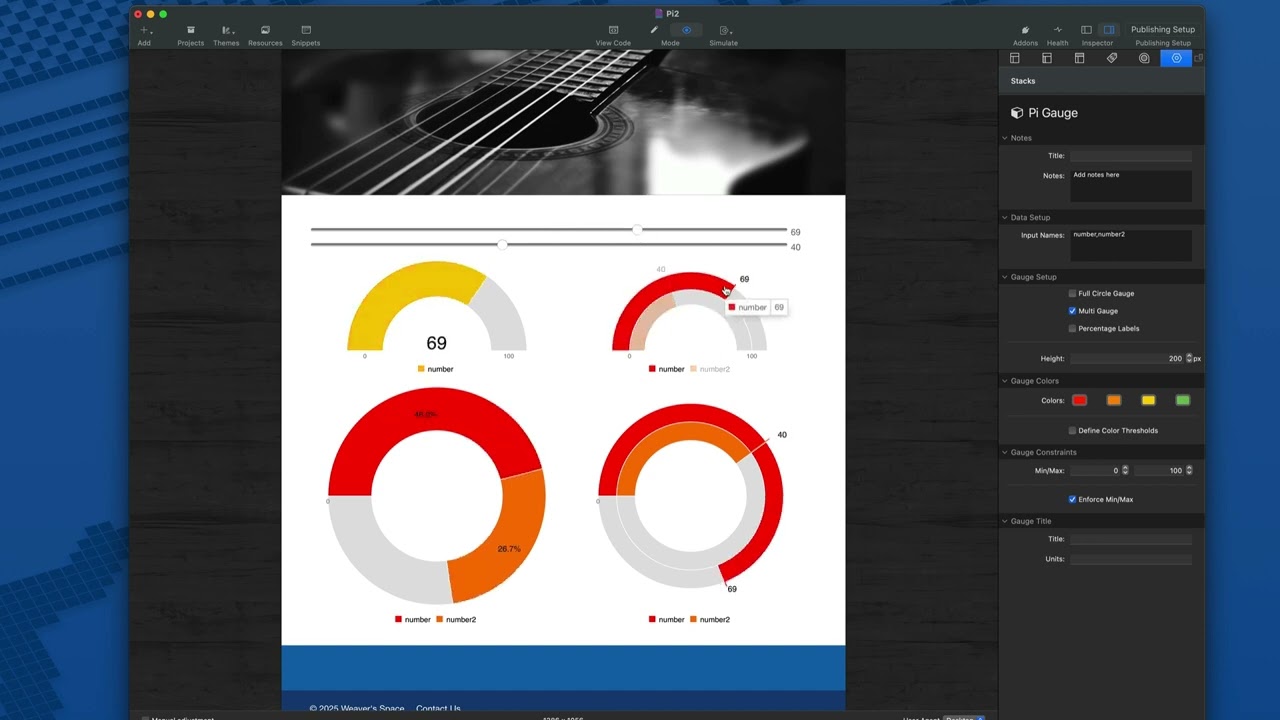The width and height of the screenshot is (1280, 720).
Task: Collapse the Data Setup section
Action: point(1005,217)
